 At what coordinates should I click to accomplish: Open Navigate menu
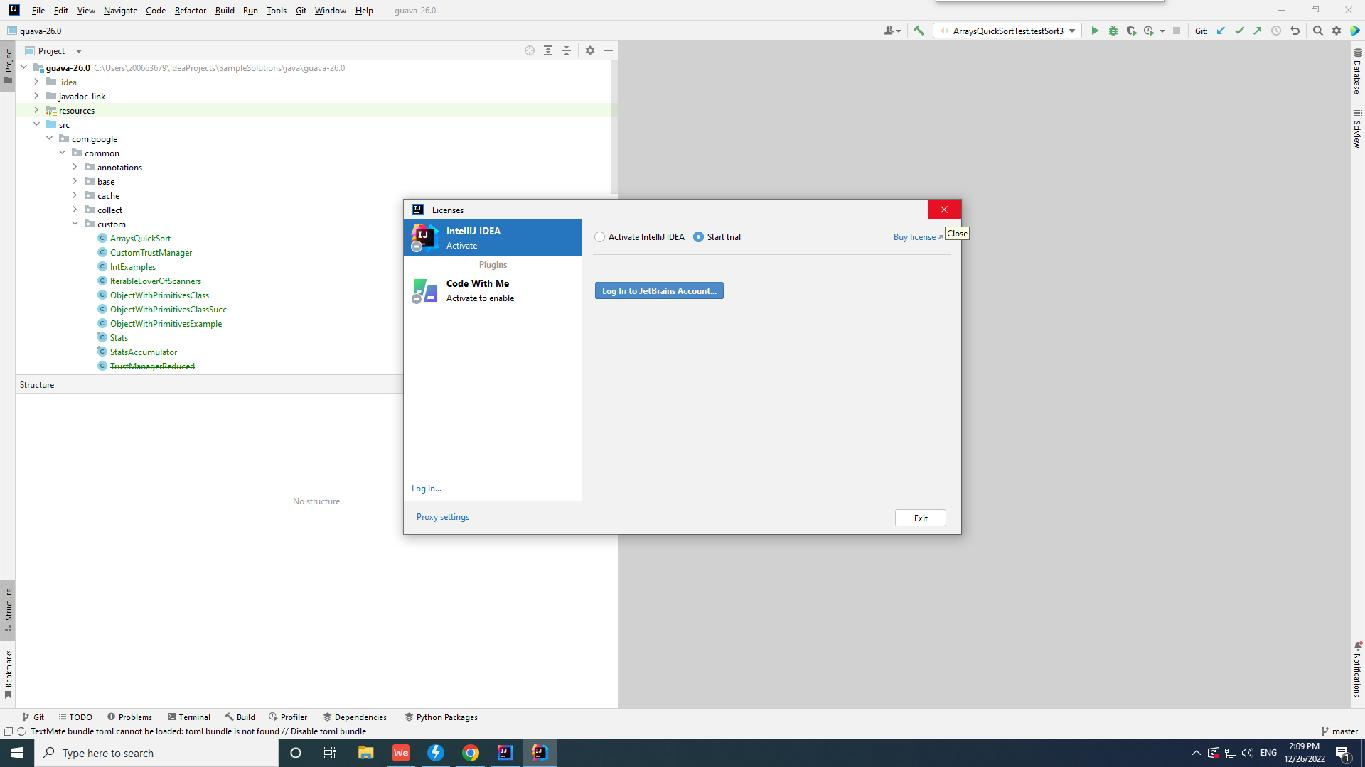120,10
